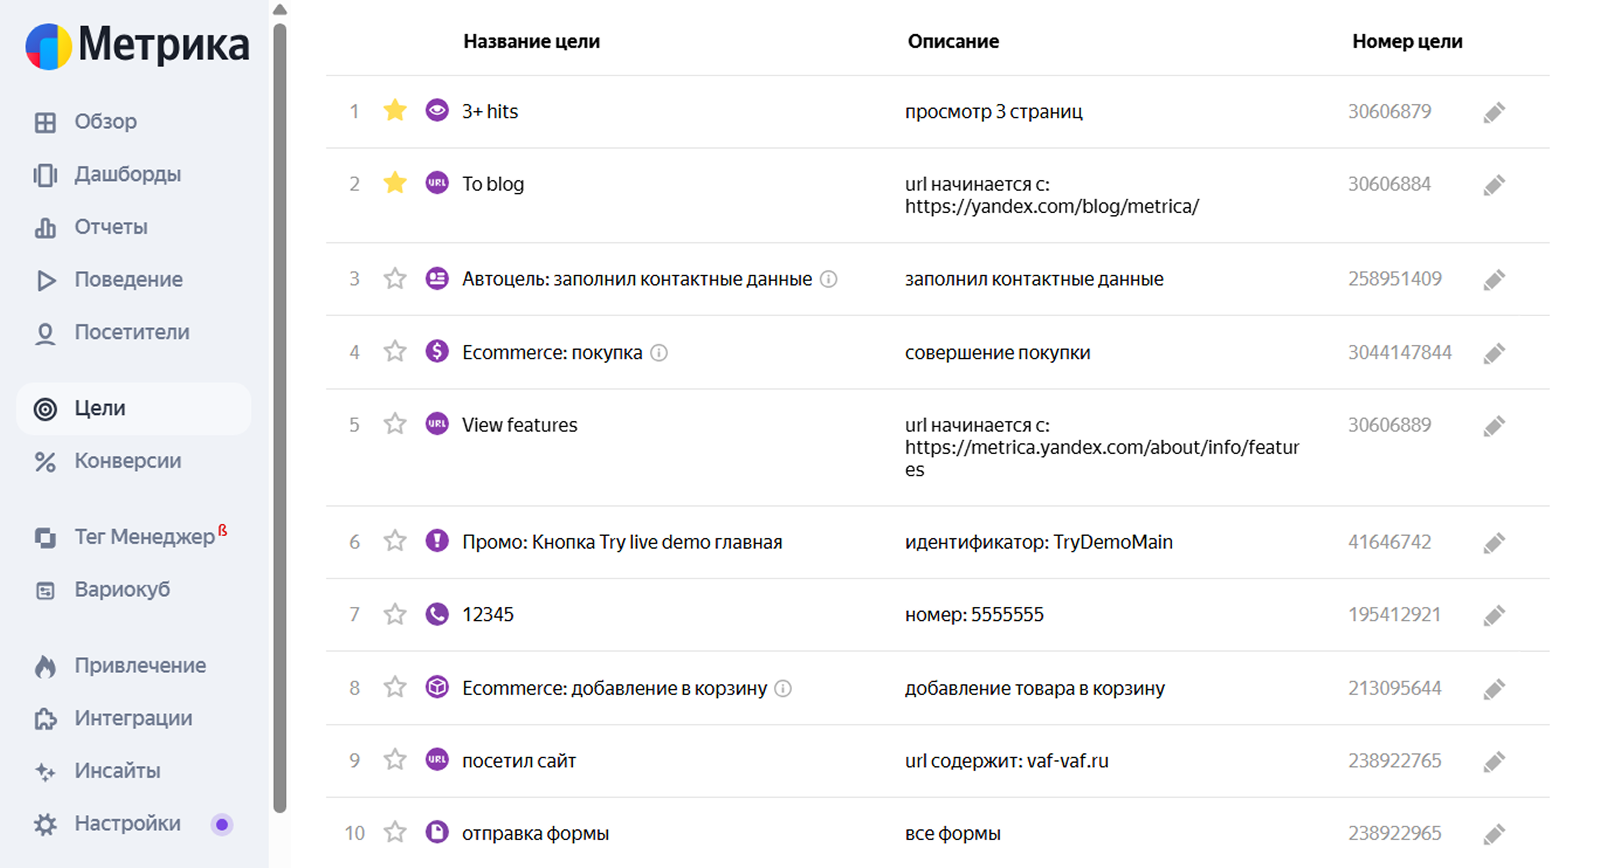The height and width of the screenshot is (868, 1608).
Task: Go to Конверсии in the sidebar
Action: coord(127,461)
